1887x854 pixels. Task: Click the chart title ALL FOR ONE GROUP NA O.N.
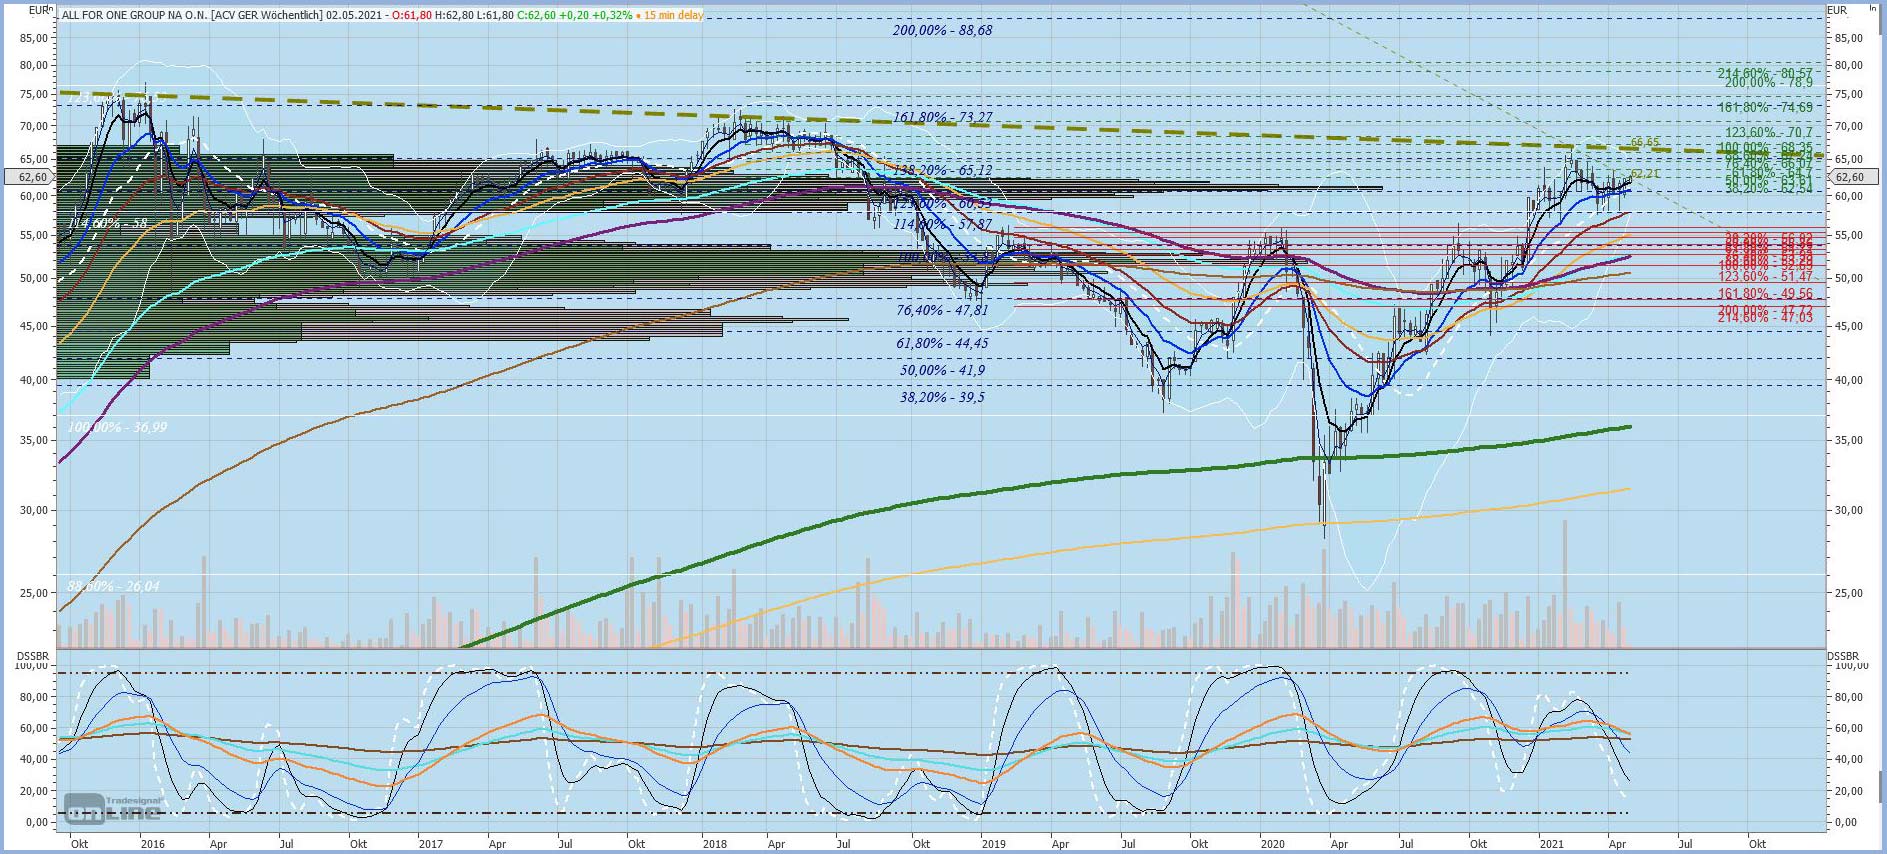click(x=135, y=15)
